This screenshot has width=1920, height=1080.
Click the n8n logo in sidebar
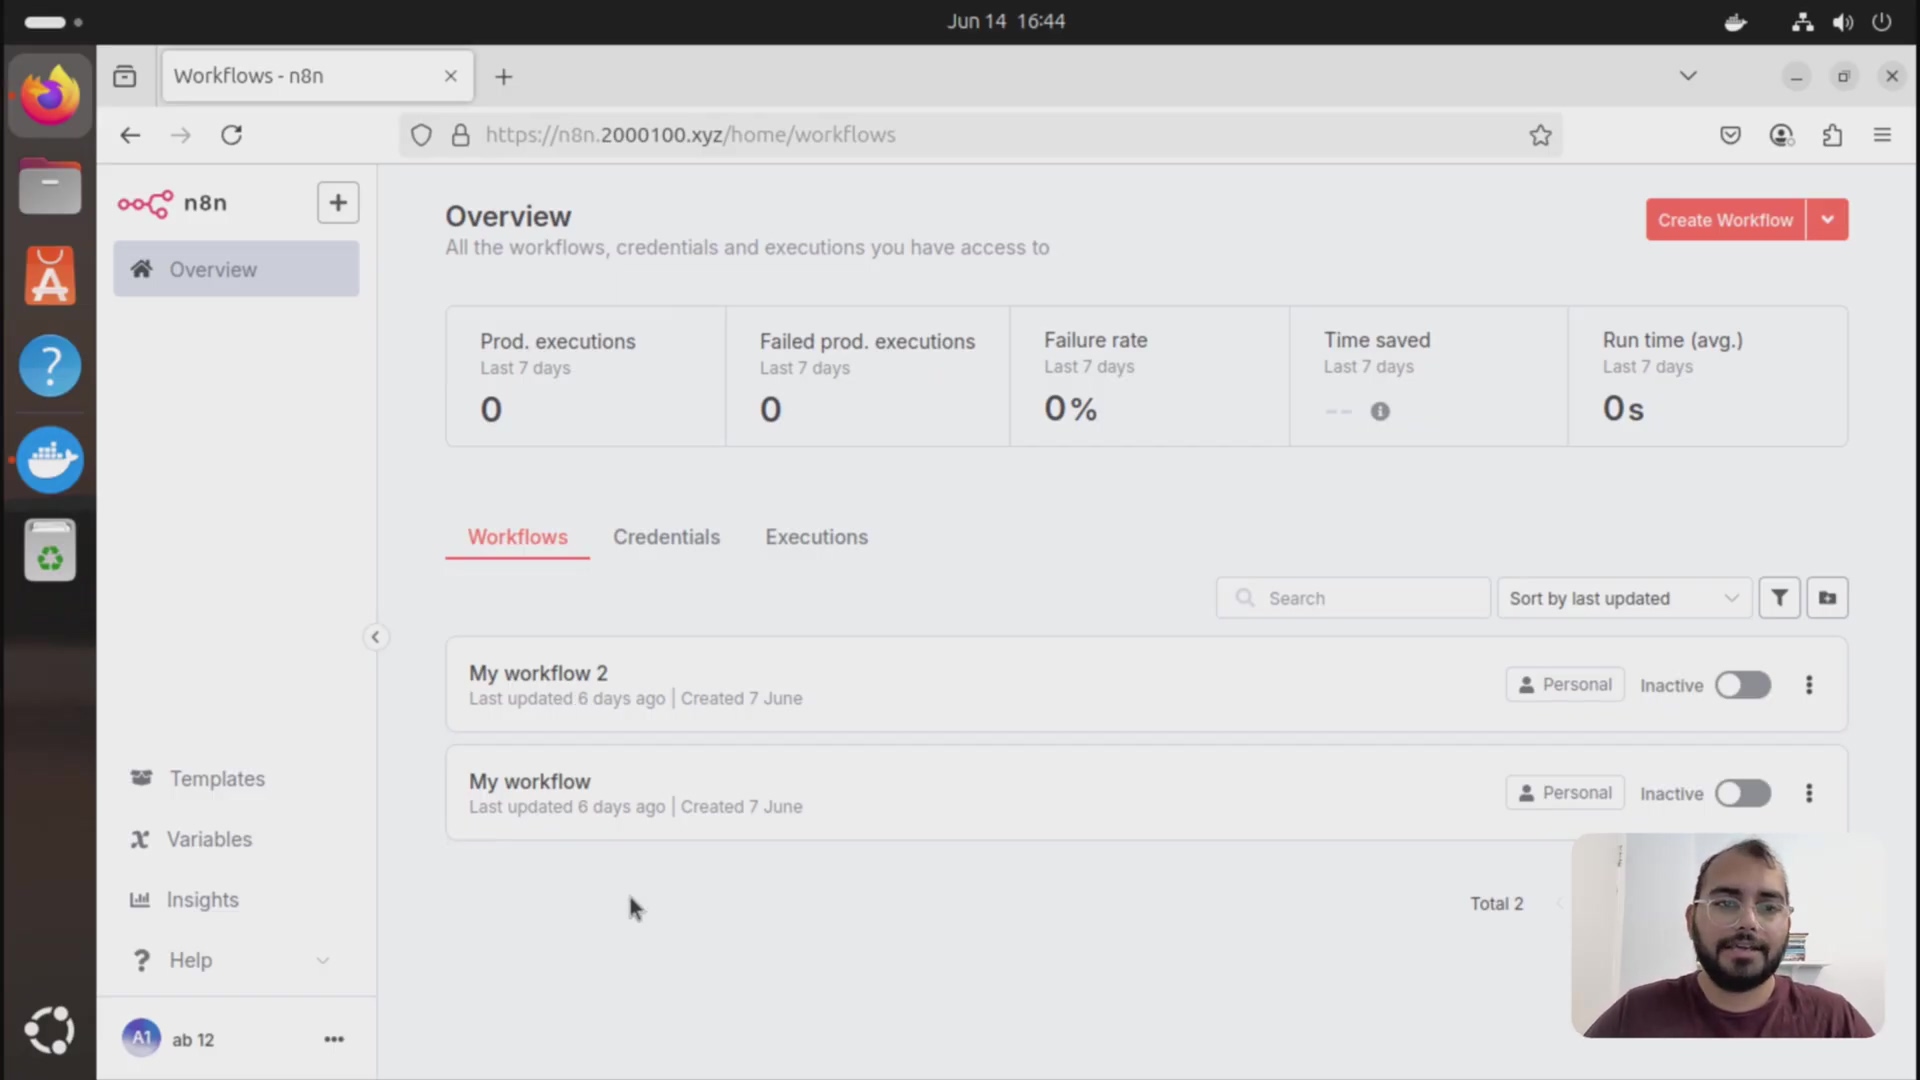[172, 203]
